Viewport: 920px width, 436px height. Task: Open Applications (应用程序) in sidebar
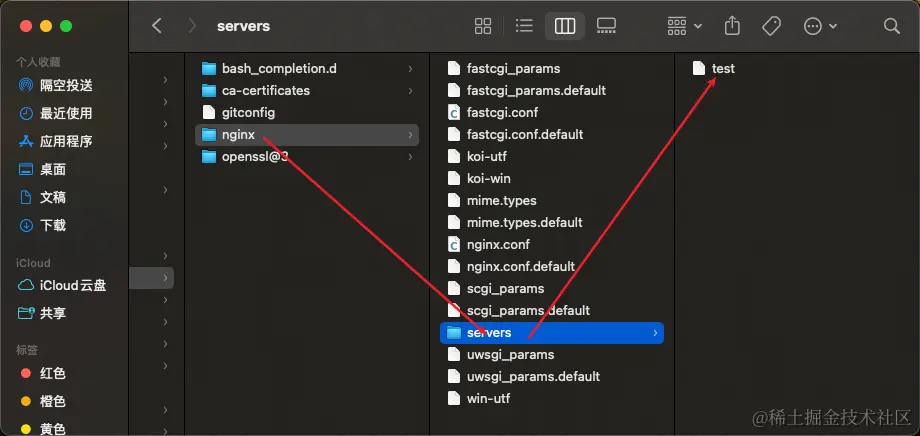click(x=56, y=141)
